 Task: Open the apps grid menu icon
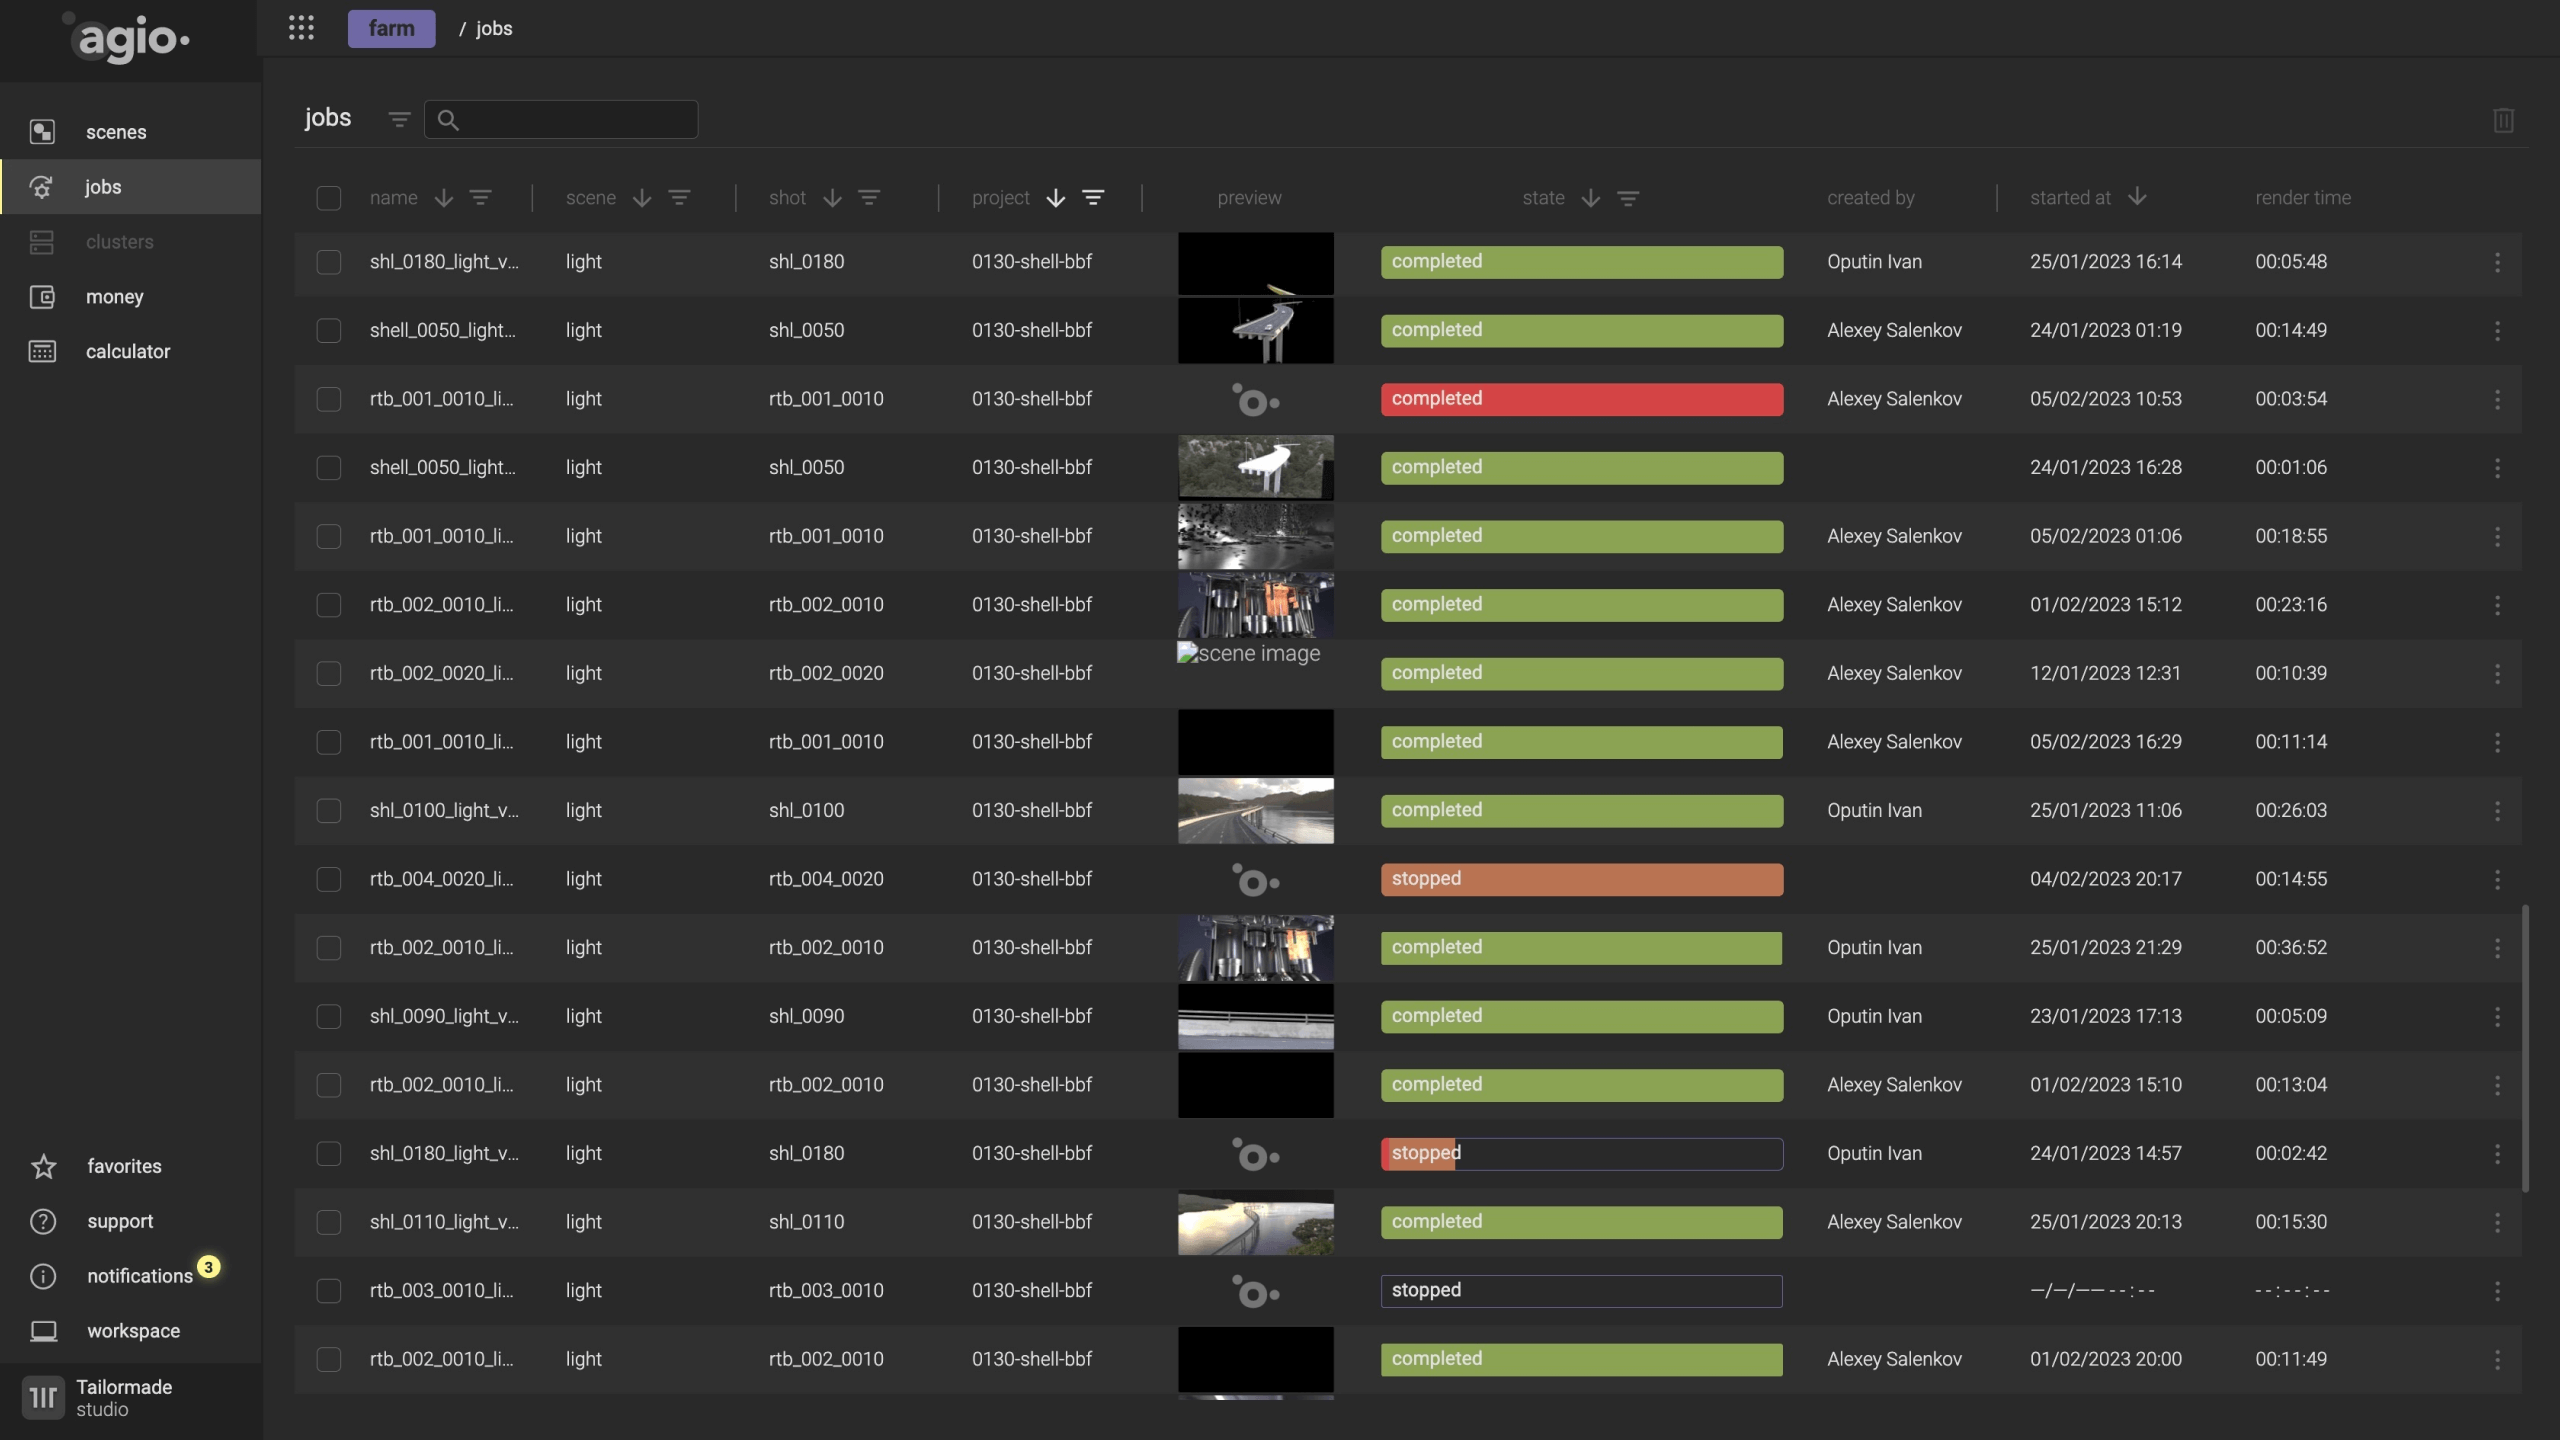tap(301, 28)
